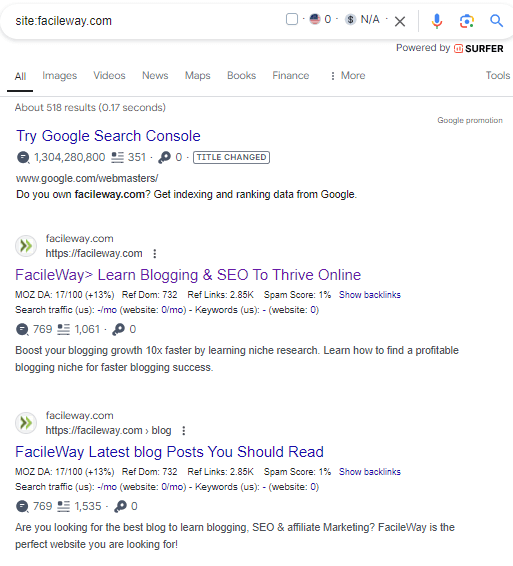Open three-dot menu next to https://facileway.com
The height and width of the screenshot is (566, 513).
(x=155, y=254)
